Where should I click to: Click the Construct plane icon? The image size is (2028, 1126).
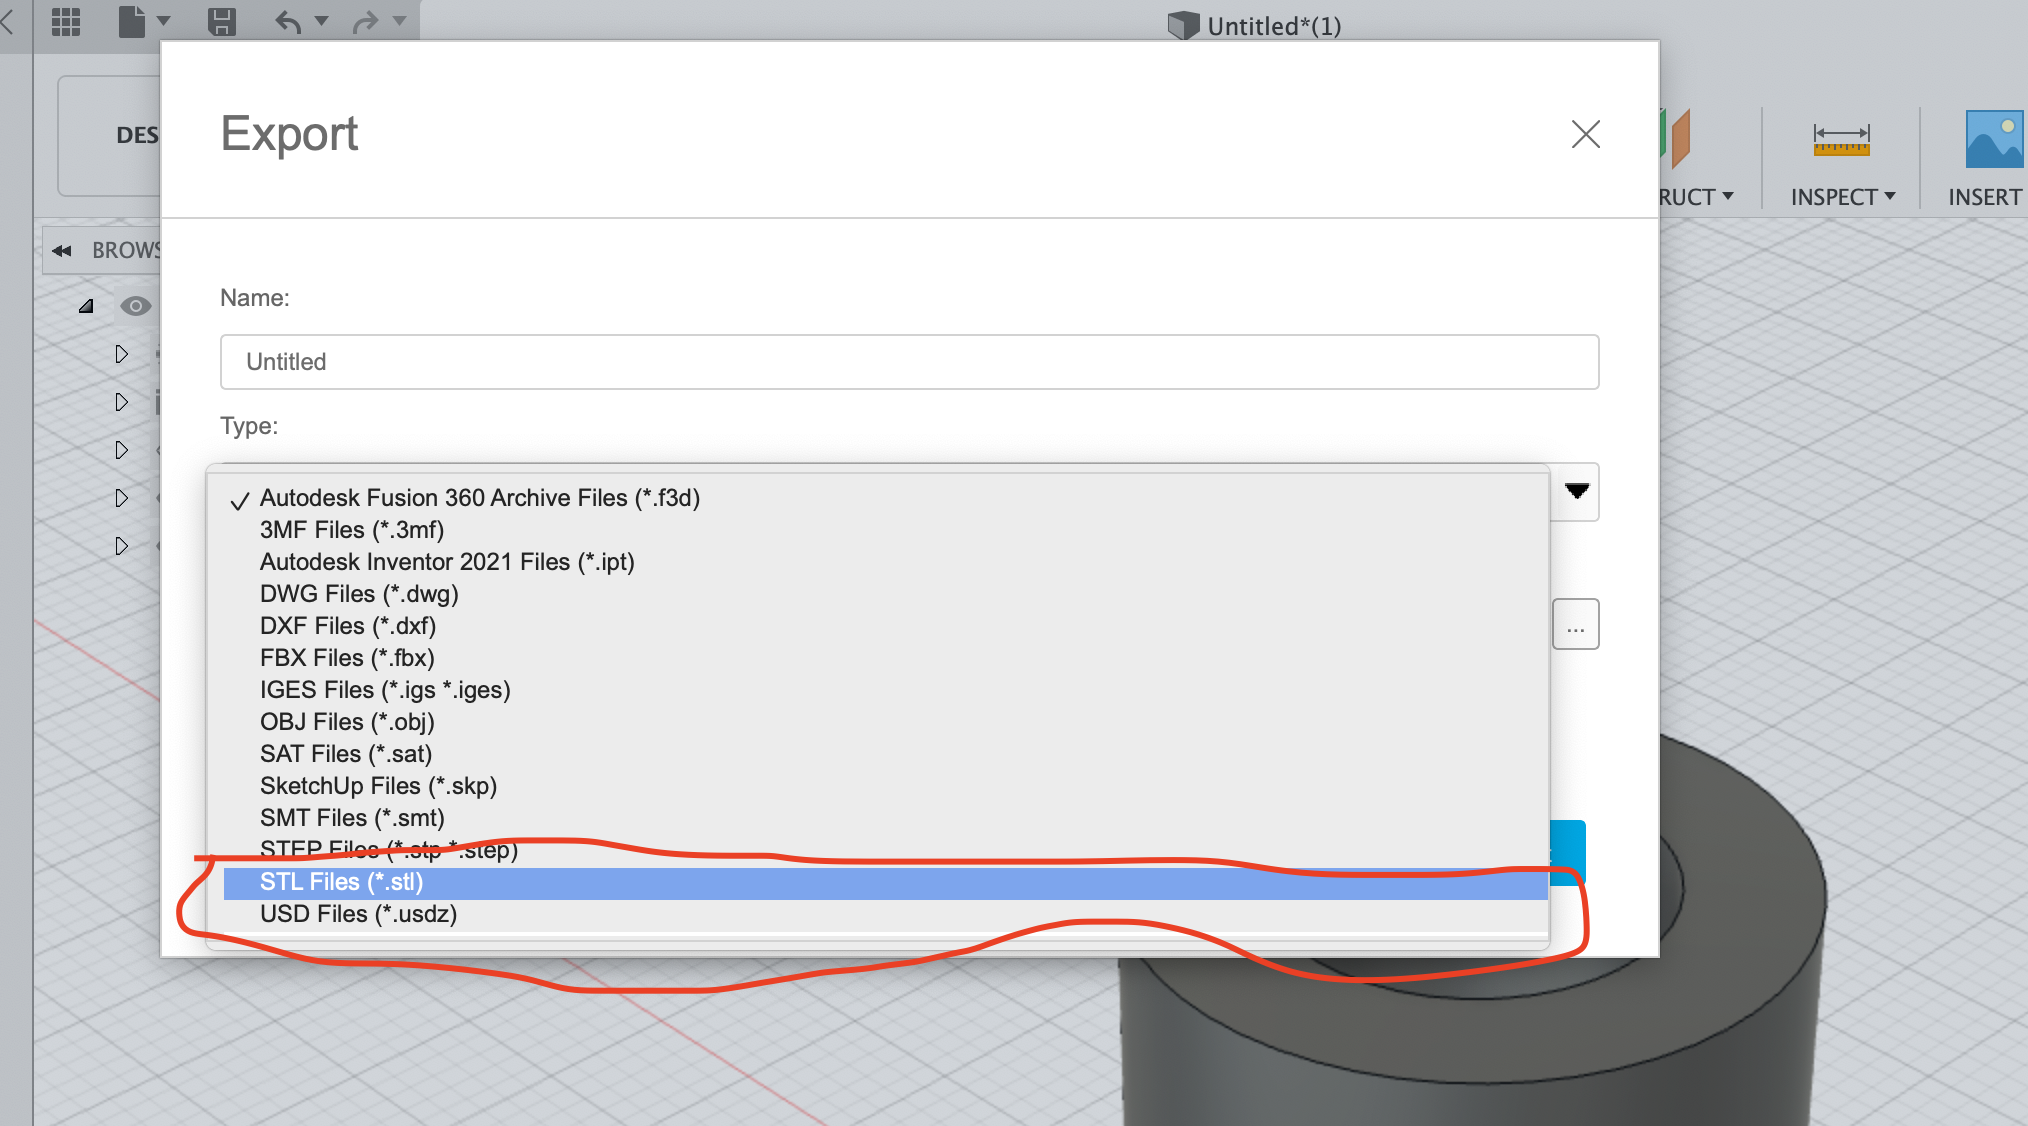tap(1675, 138)
